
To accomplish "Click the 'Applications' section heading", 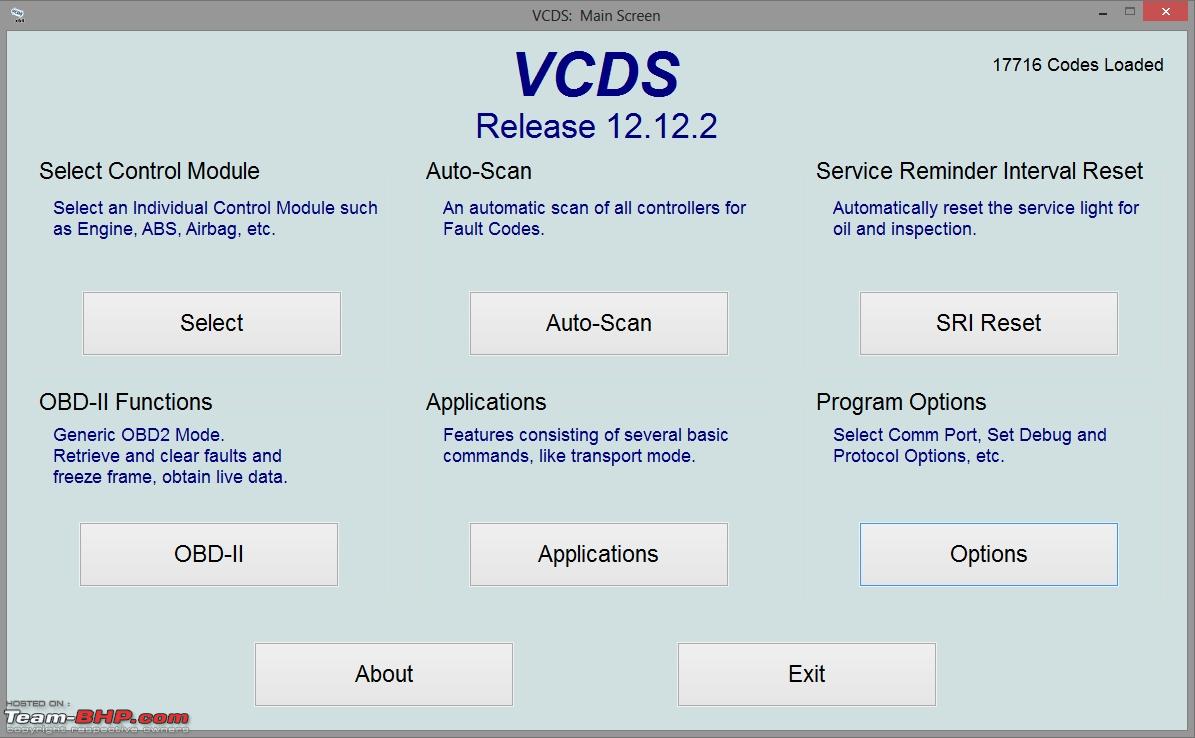I will pos(486,402).
